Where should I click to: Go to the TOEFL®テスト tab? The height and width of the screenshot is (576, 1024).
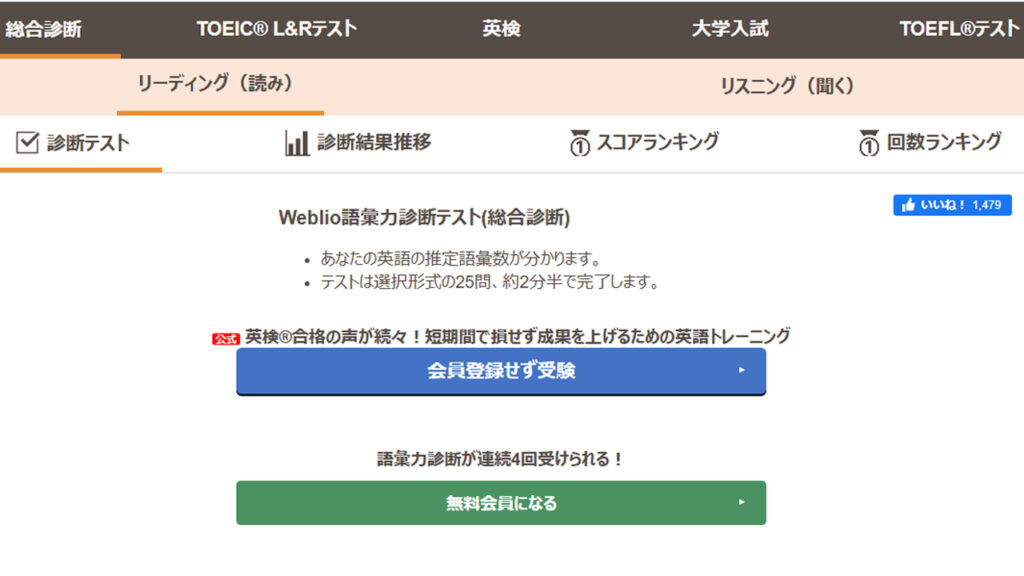959,29
